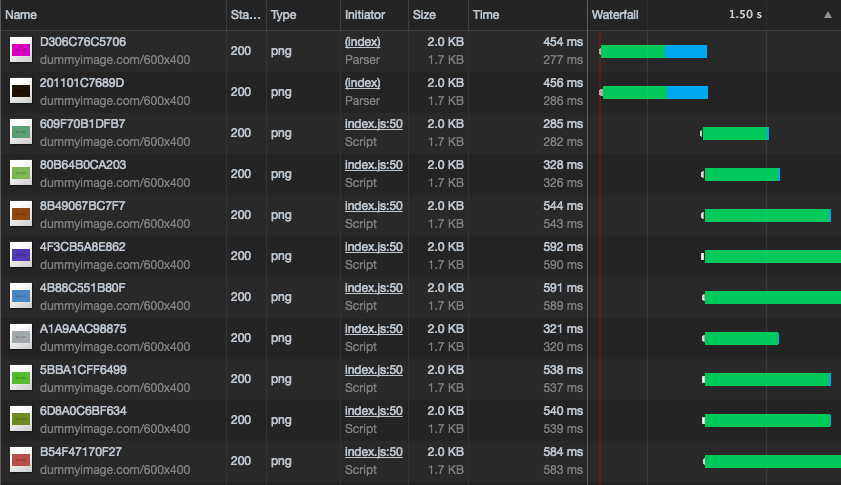Sort requests by Name column header
841x485 pixels.
click(x=22, y=15)
